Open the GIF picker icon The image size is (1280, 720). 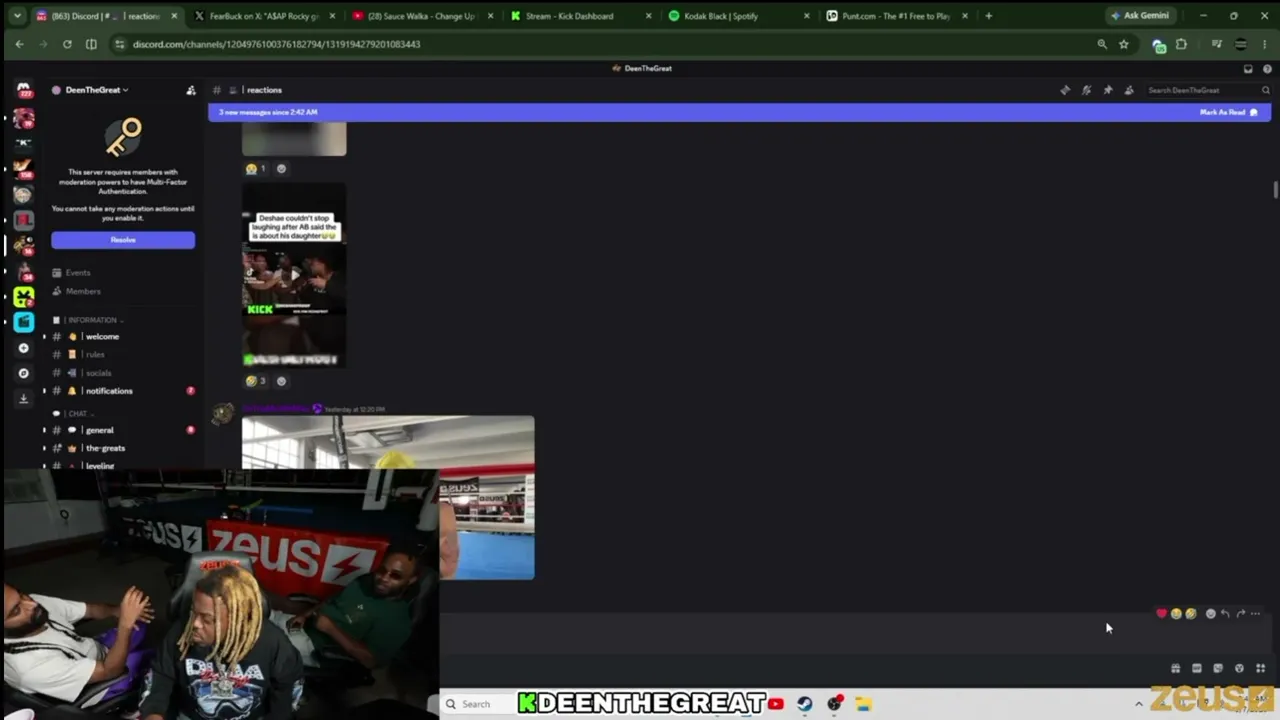click(1197, 669)
